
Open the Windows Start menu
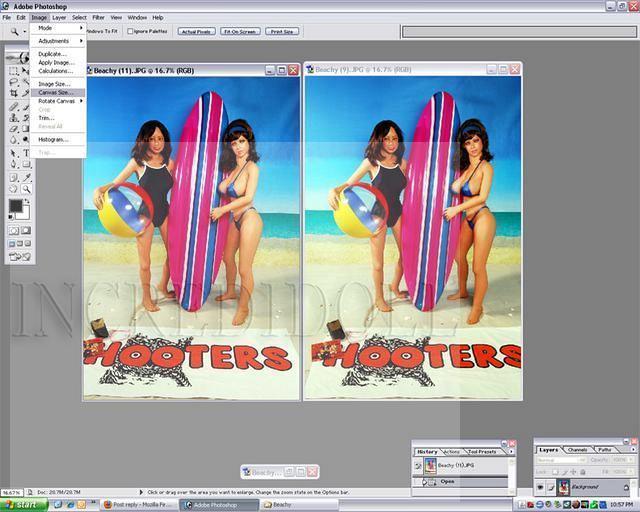tap(24, 505)
